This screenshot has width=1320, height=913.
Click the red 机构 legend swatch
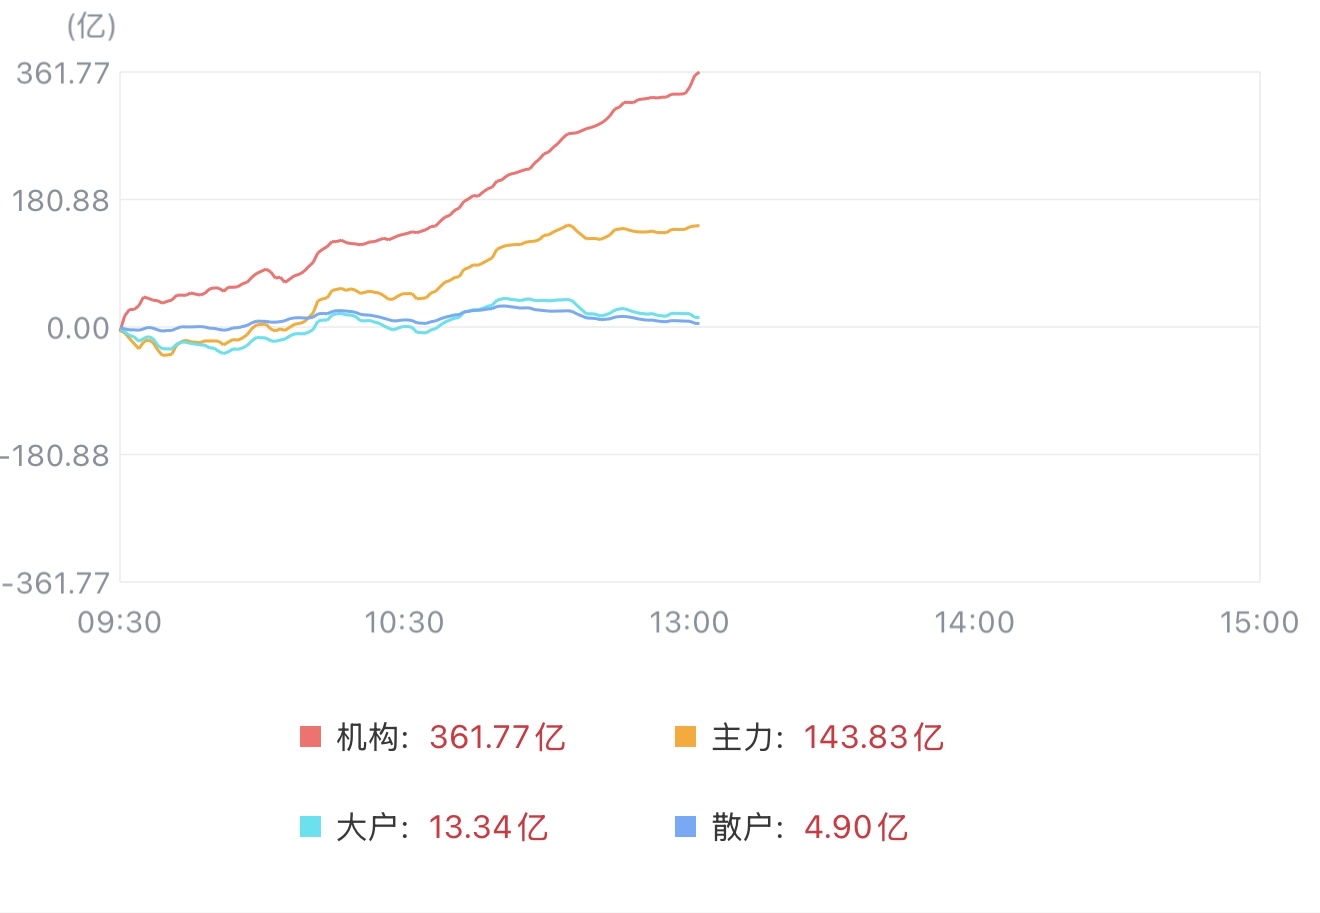311,737
